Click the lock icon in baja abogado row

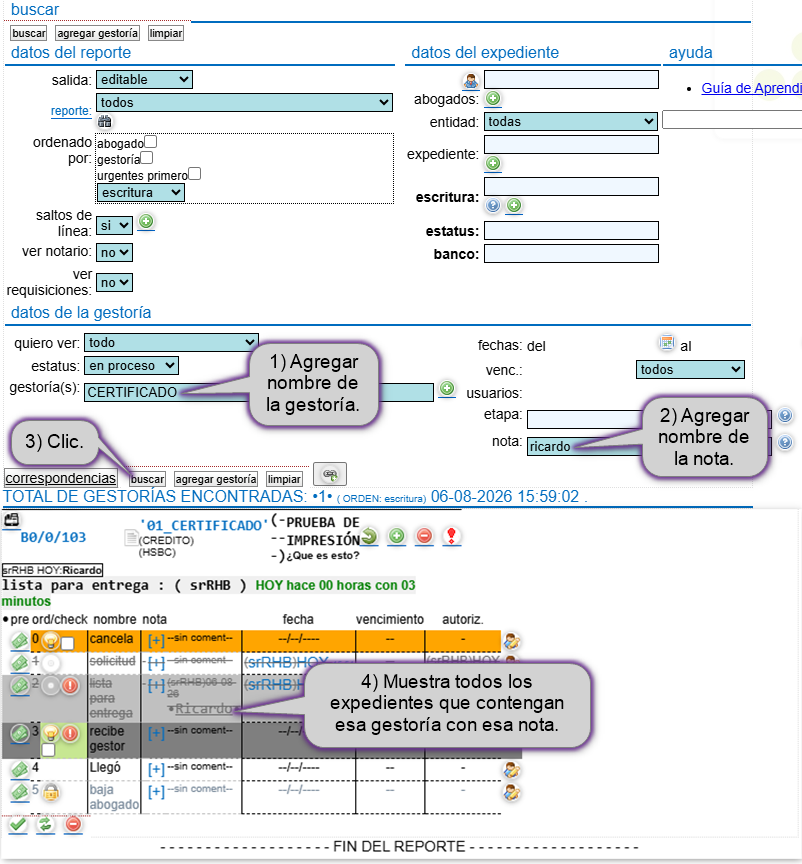(x=51, y=792)
